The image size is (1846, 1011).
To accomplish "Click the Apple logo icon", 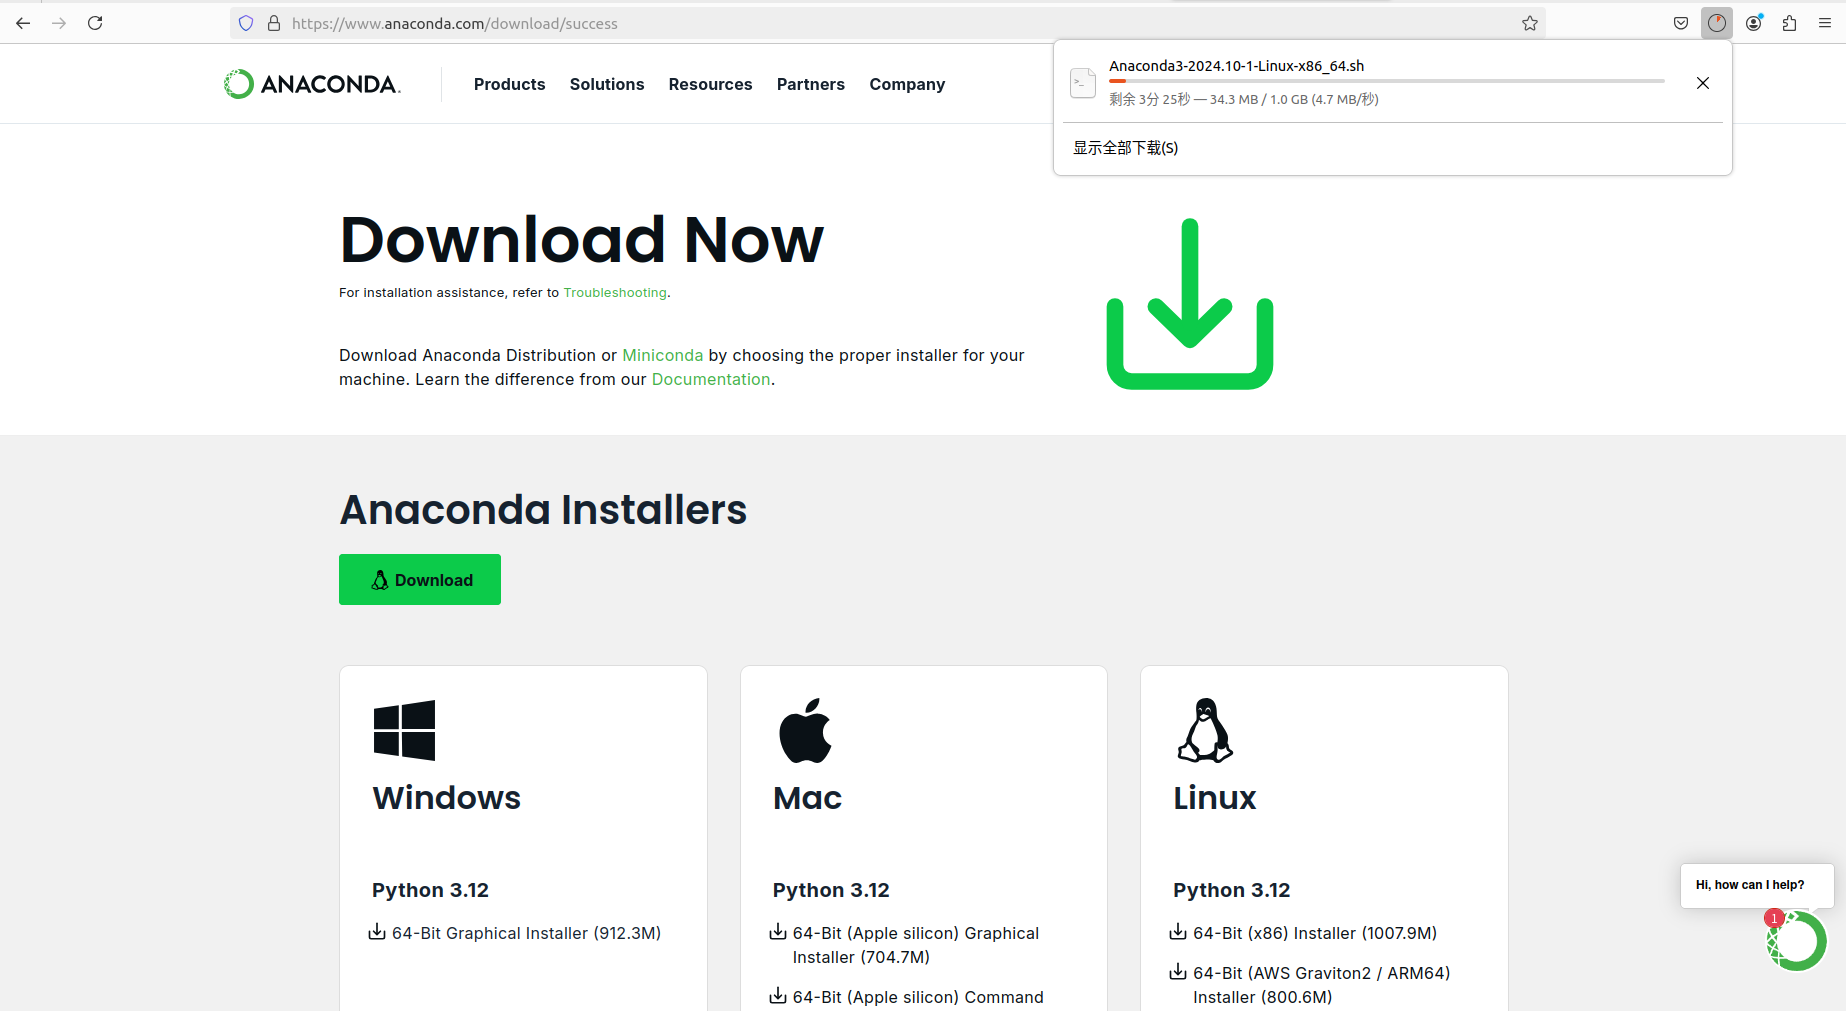I will coord(805,730).
